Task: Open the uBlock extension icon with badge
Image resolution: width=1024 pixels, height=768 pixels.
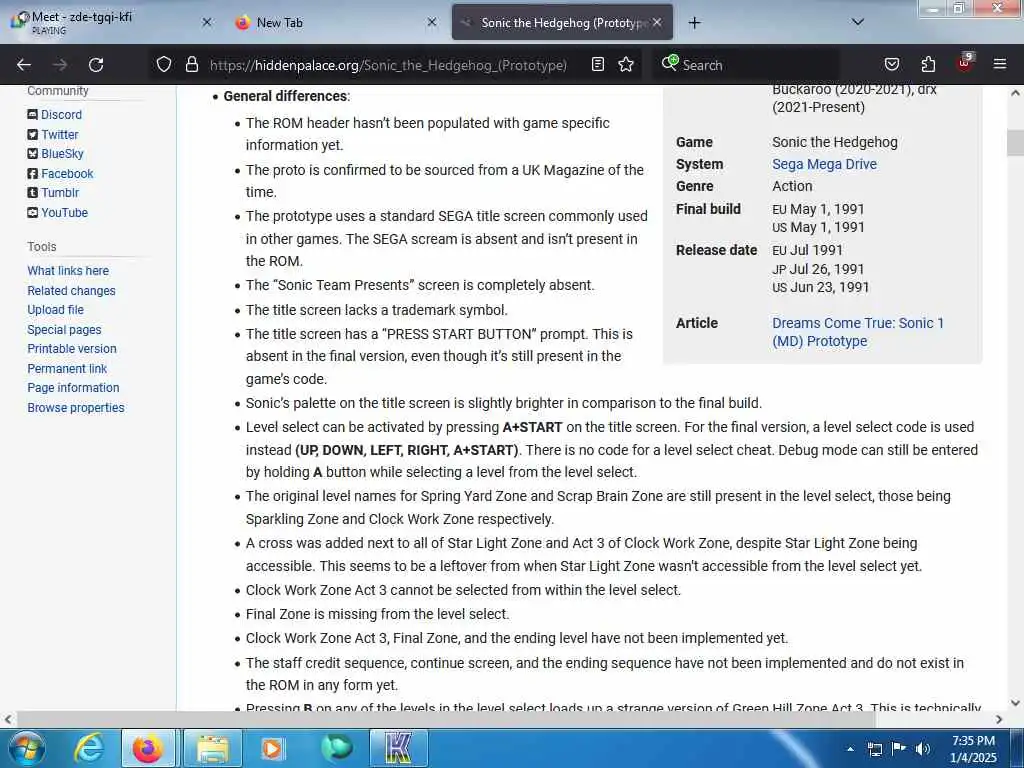Action: 965,63
